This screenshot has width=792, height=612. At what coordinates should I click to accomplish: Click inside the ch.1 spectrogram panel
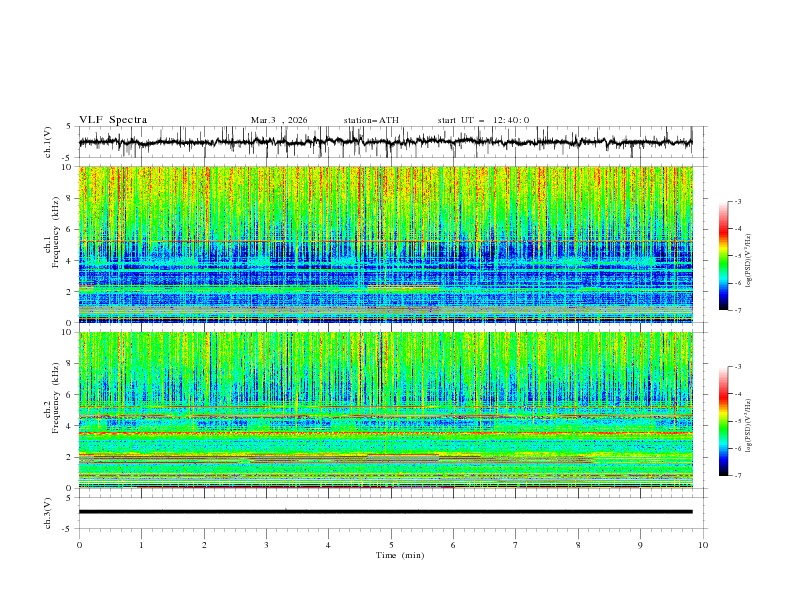[x=385, y=244]
